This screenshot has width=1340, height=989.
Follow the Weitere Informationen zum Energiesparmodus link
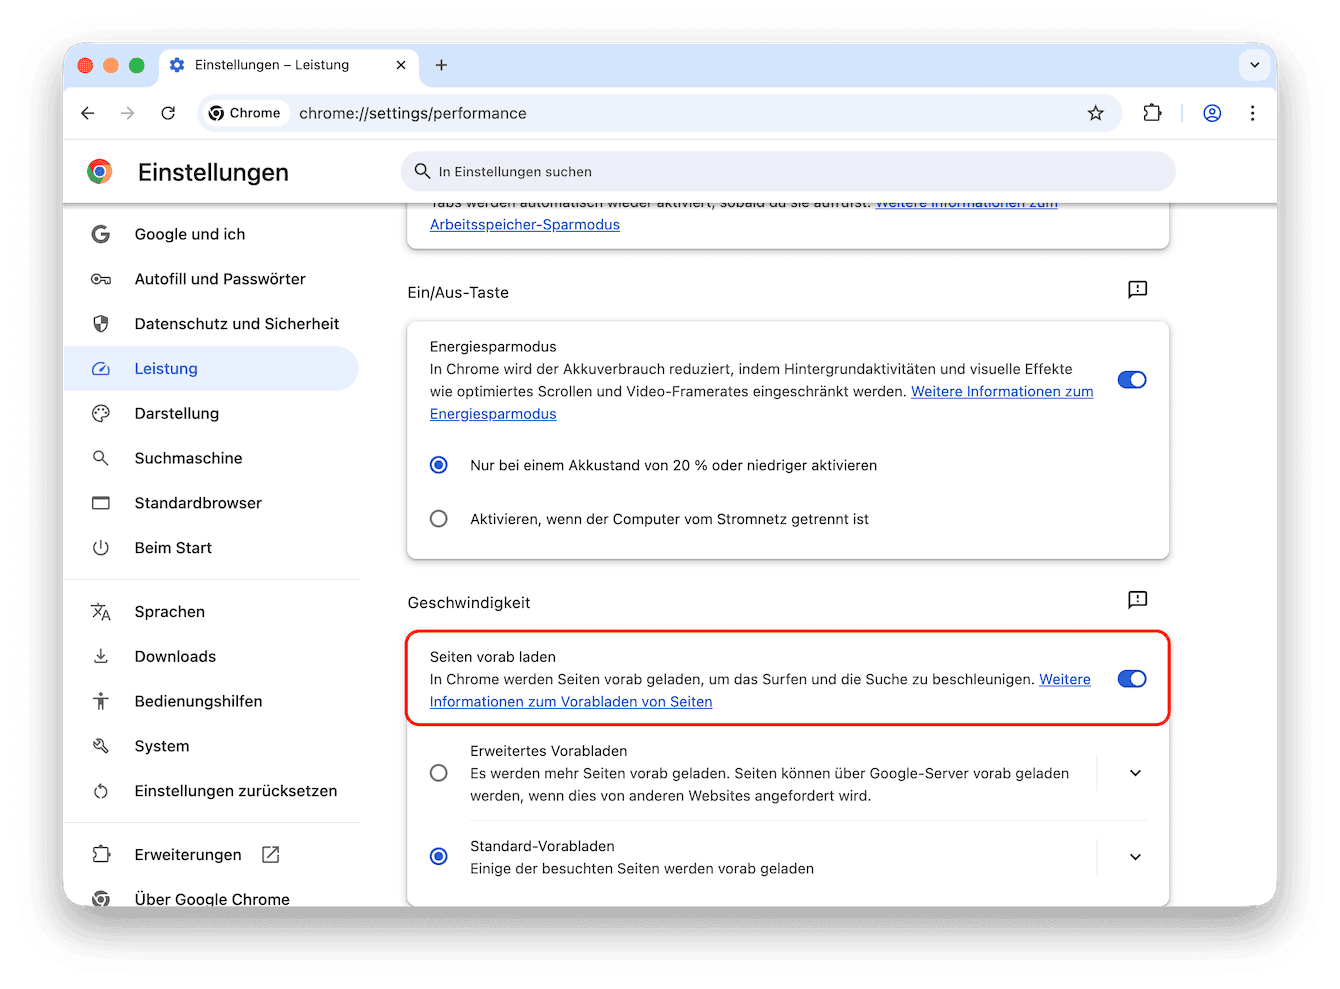coord(1001,391)
